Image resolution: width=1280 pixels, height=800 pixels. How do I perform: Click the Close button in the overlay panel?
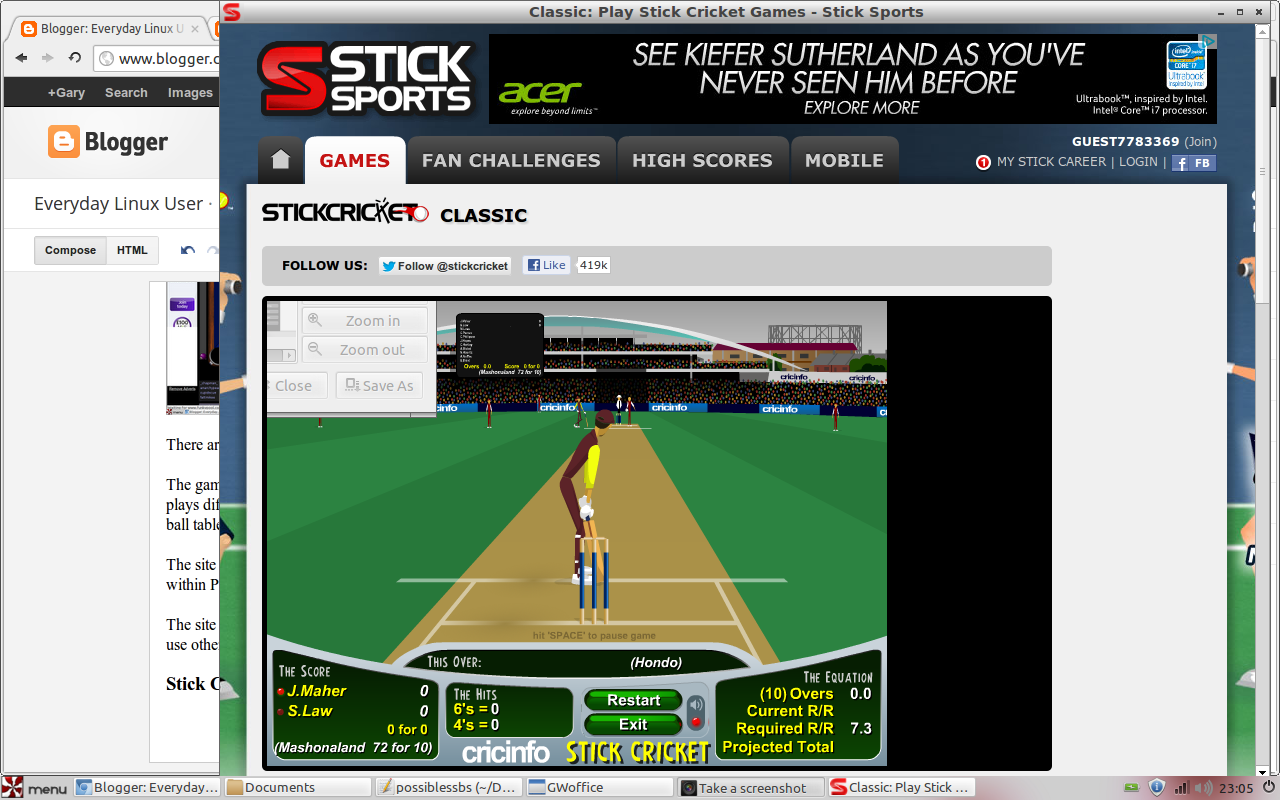coord(297,385)
